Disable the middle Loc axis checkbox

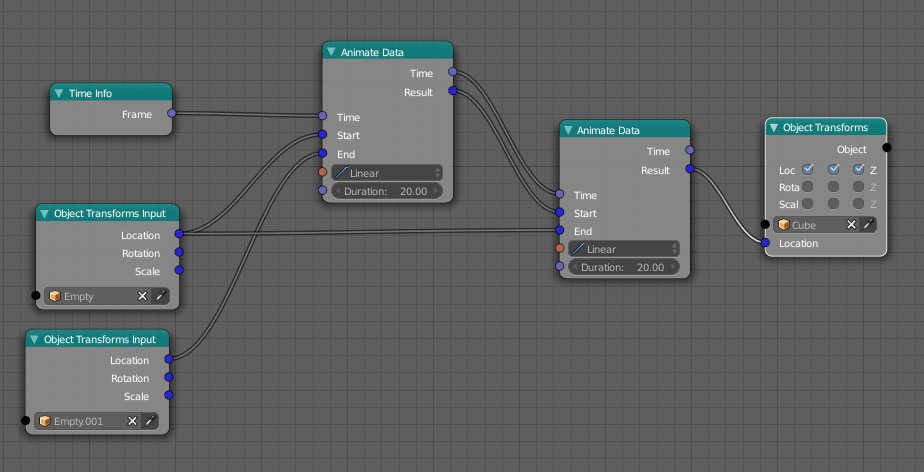[833, 169]
